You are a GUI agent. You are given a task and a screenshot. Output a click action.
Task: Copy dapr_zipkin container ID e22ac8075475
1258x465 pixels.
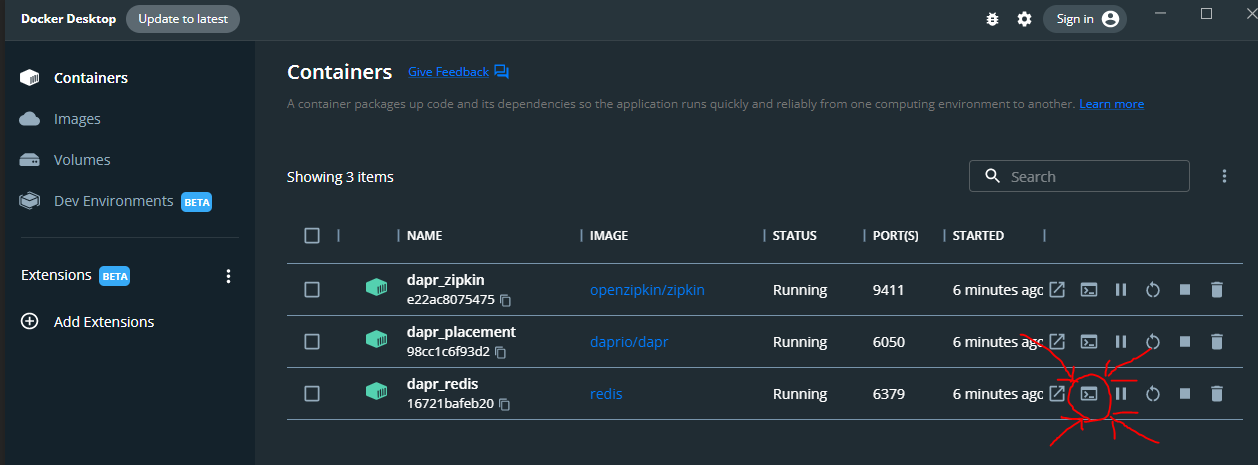506,300
